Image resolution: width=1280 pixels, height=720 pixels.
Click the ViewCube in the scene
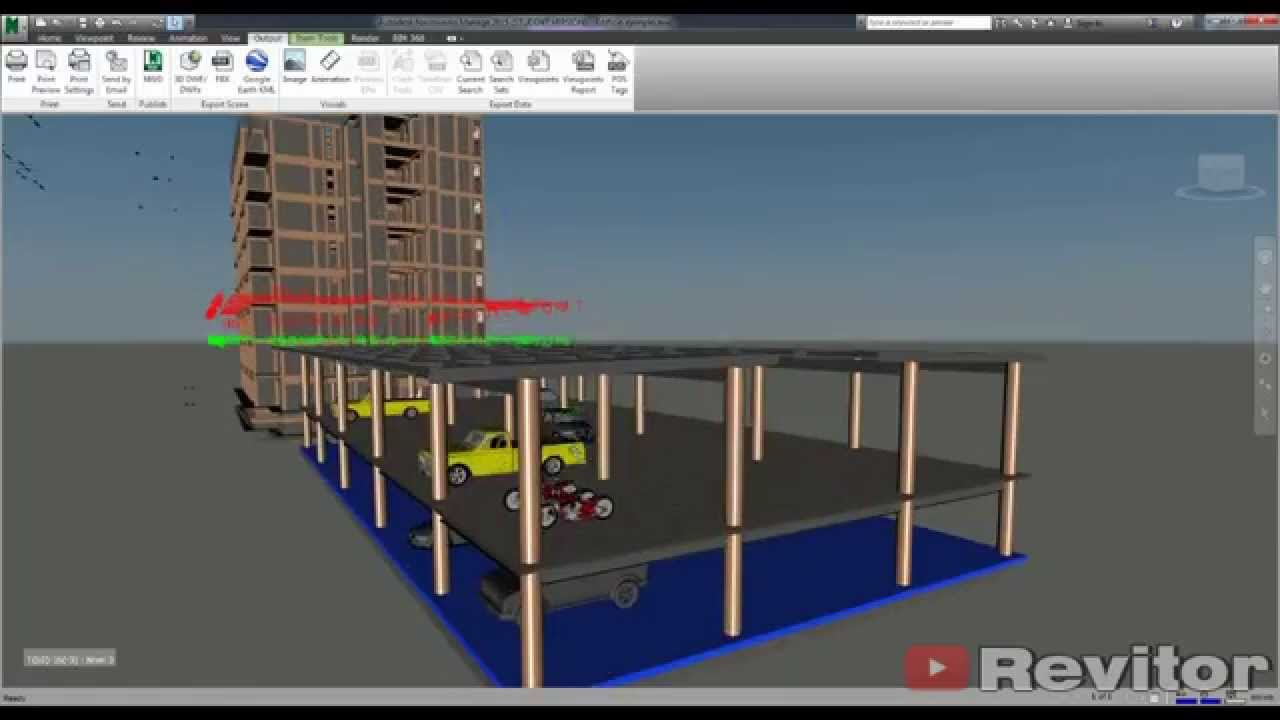[x=1221, y=175]
